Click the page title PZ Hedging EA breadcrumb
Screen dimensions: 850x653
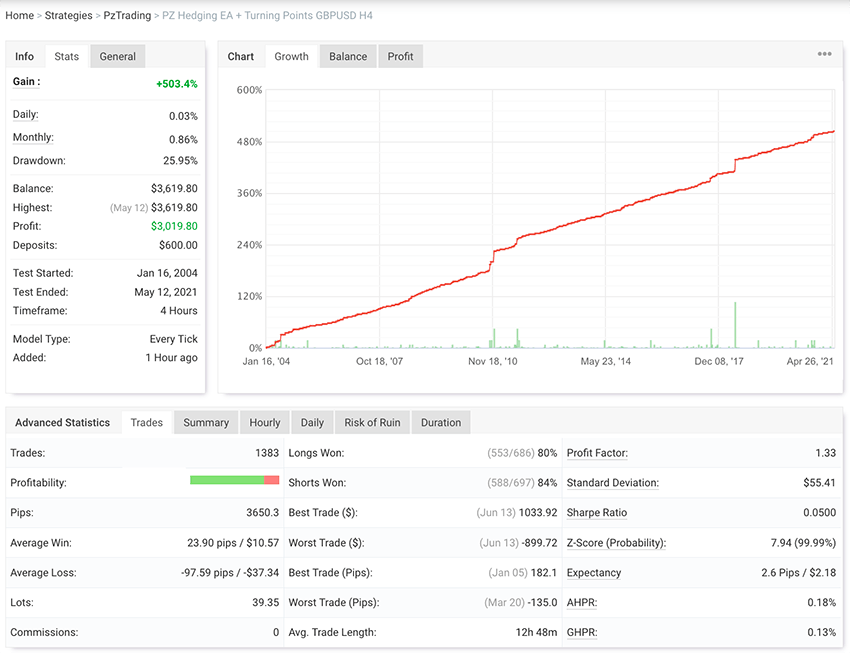(x=267, y=15)
